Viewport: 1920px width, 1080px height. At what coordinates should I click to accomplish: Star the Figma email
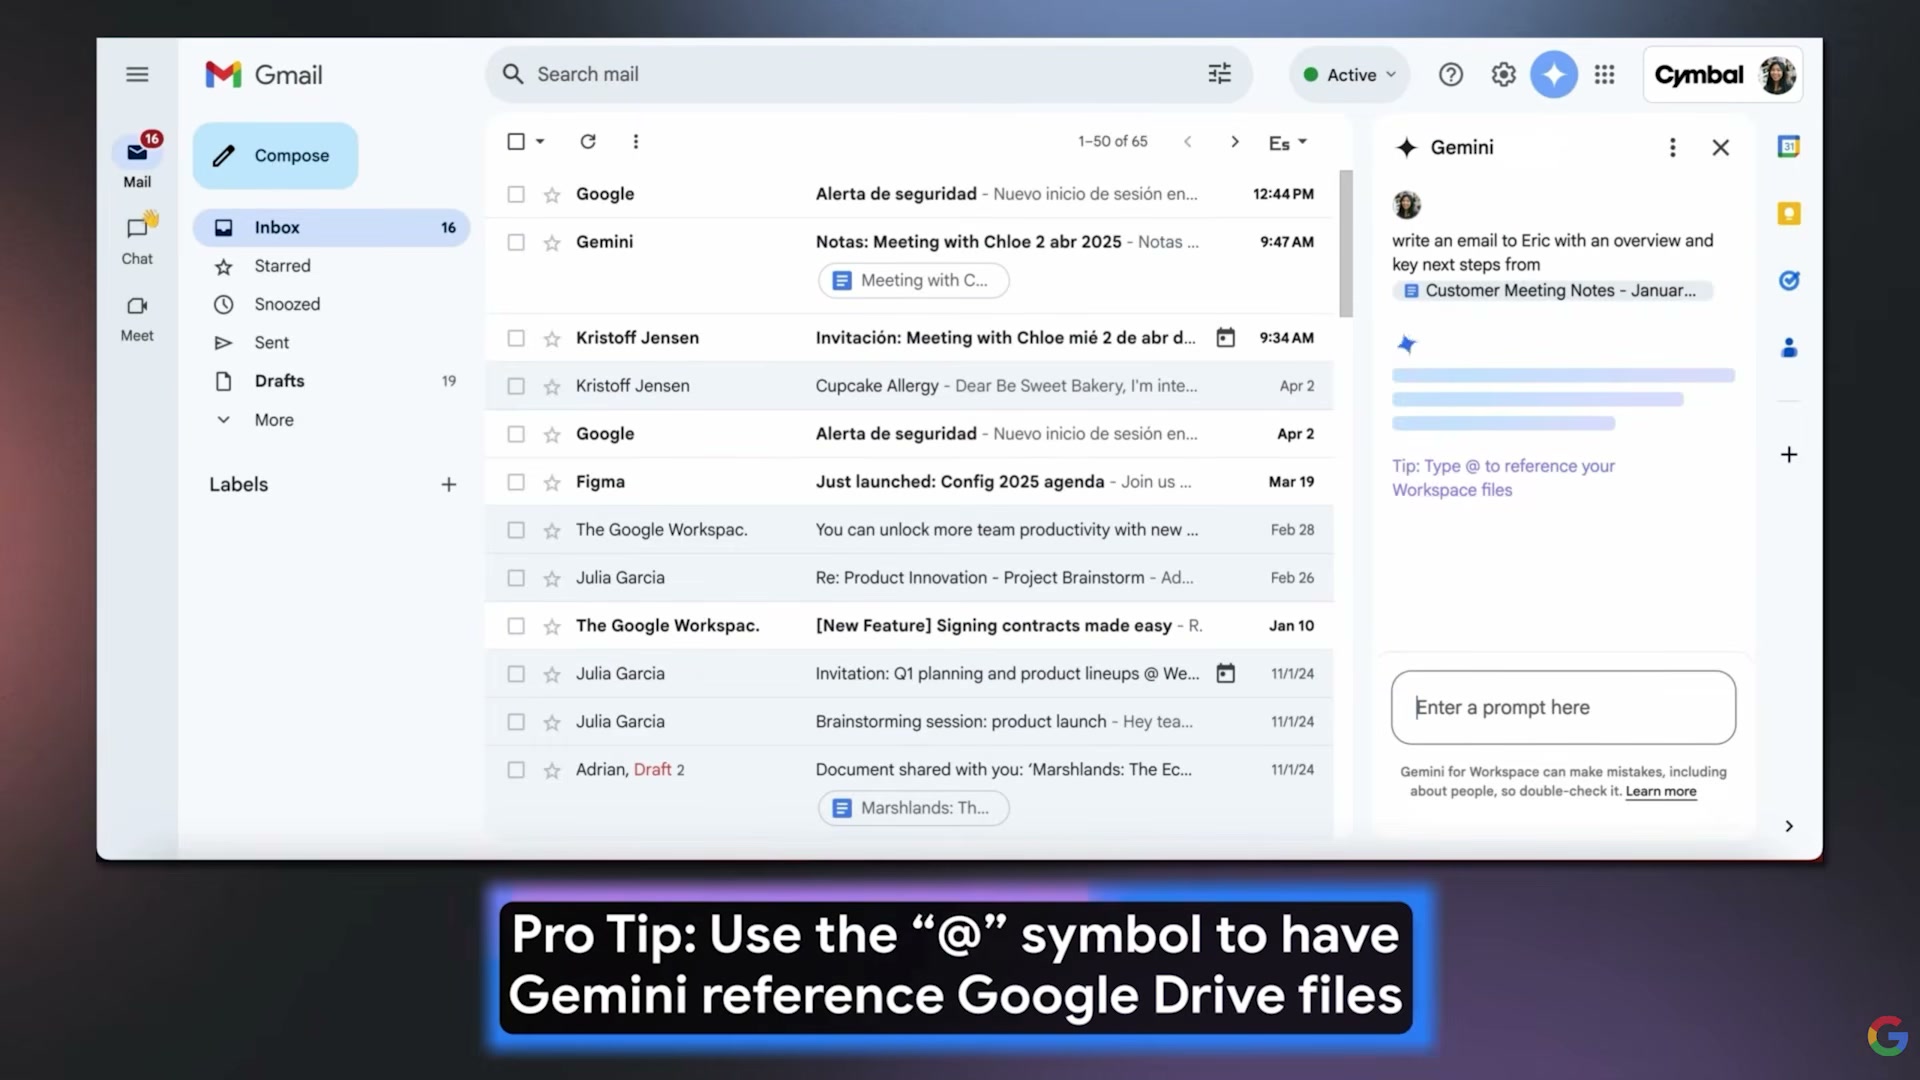coord(552,483)
